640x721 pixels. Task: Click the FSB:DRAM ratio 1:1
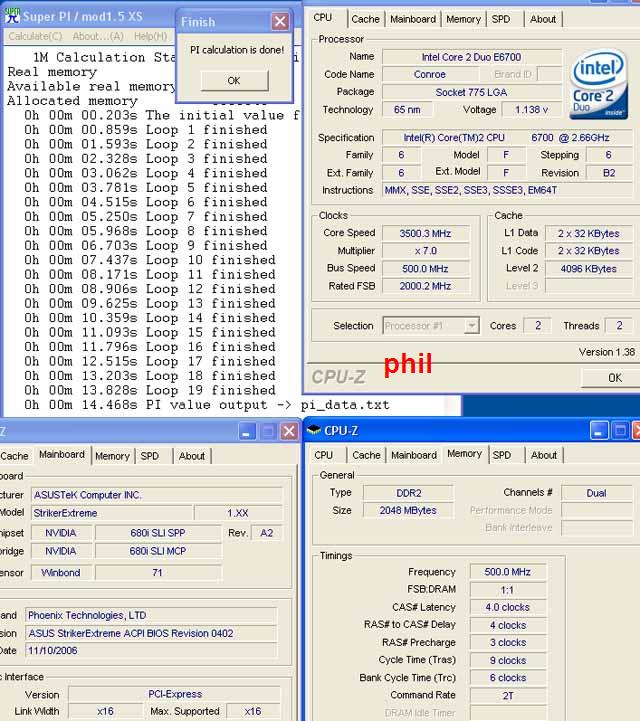point(508,590)
